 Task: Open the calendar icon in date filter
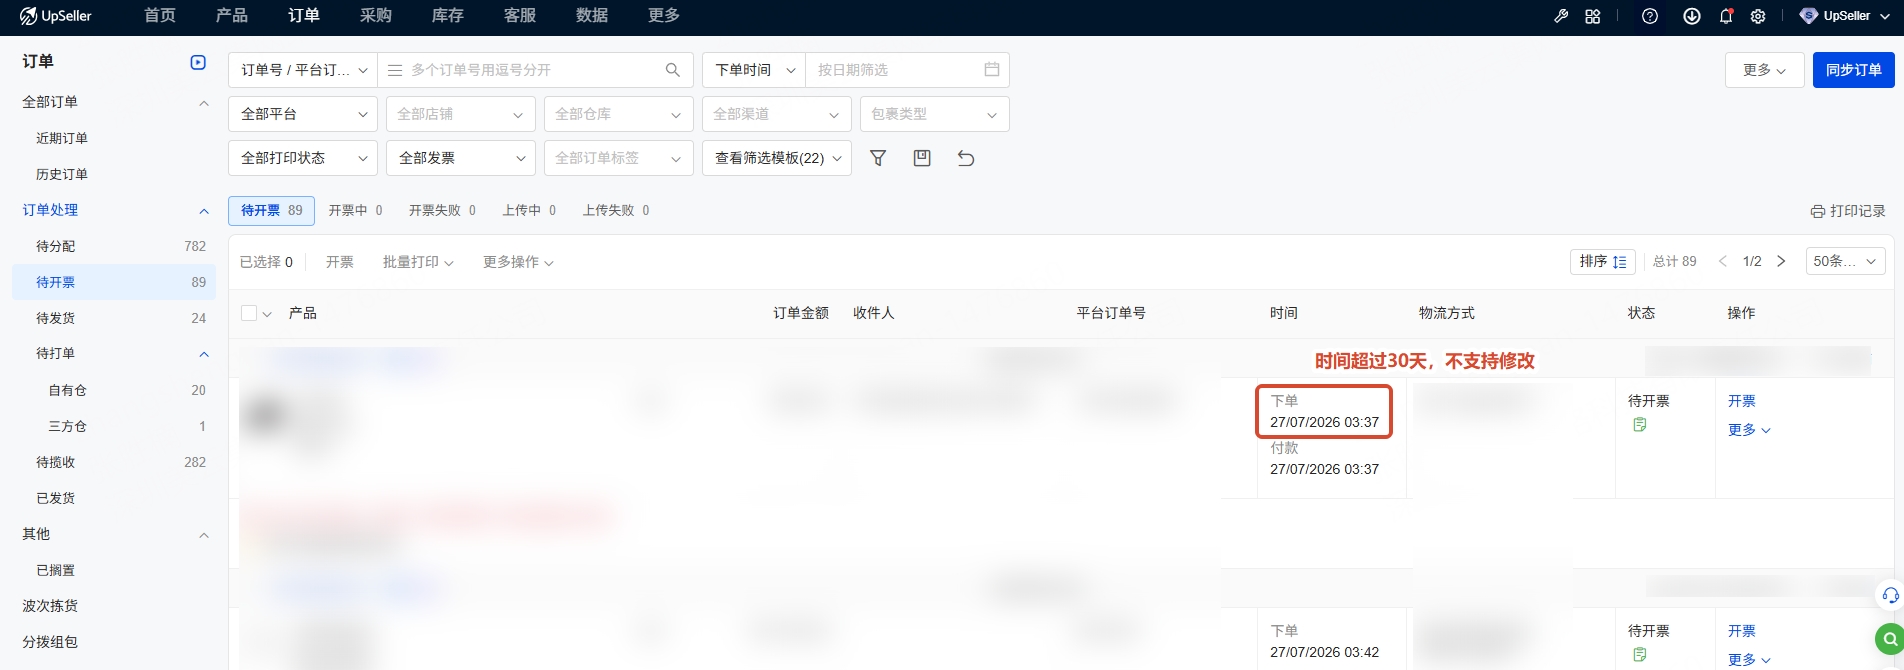(992, 70)
